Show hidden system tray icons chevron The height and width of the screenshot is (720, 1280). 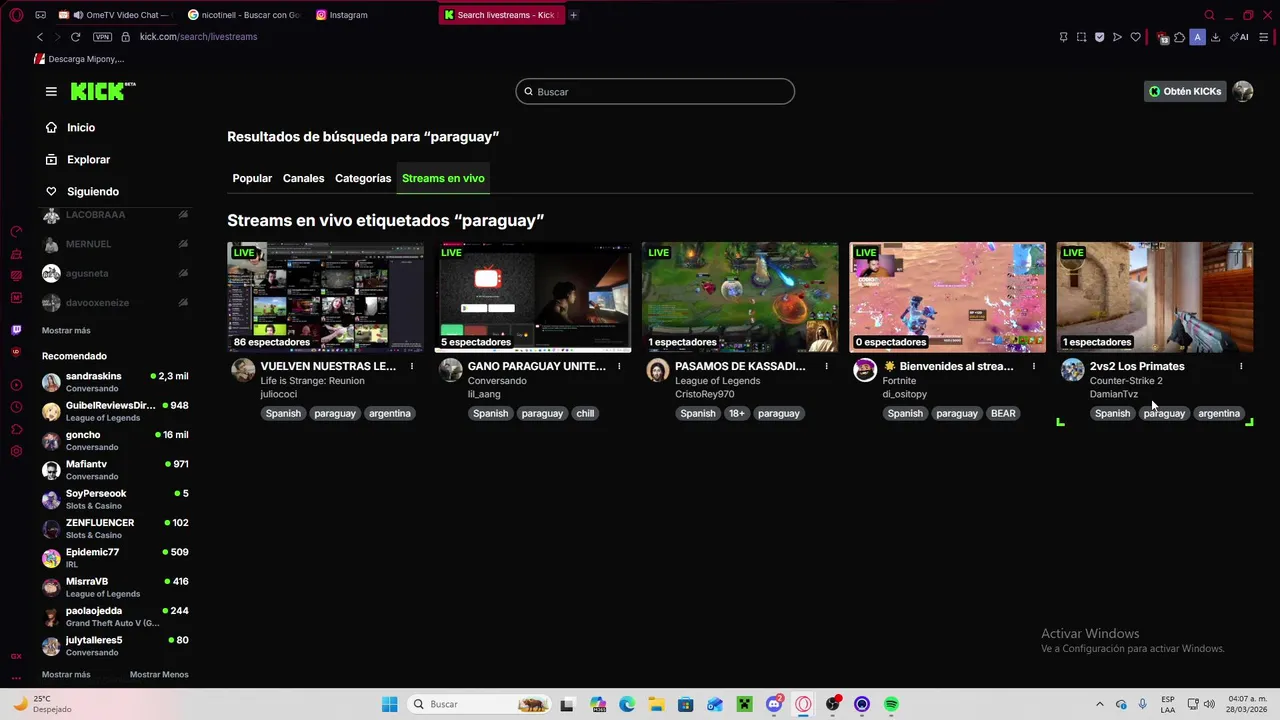(1099, 704)
